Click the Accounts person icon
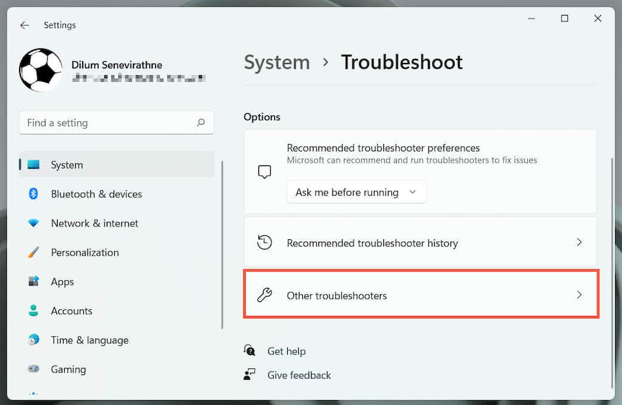Screen dimensions: 622x405 [x=33, y=311]
